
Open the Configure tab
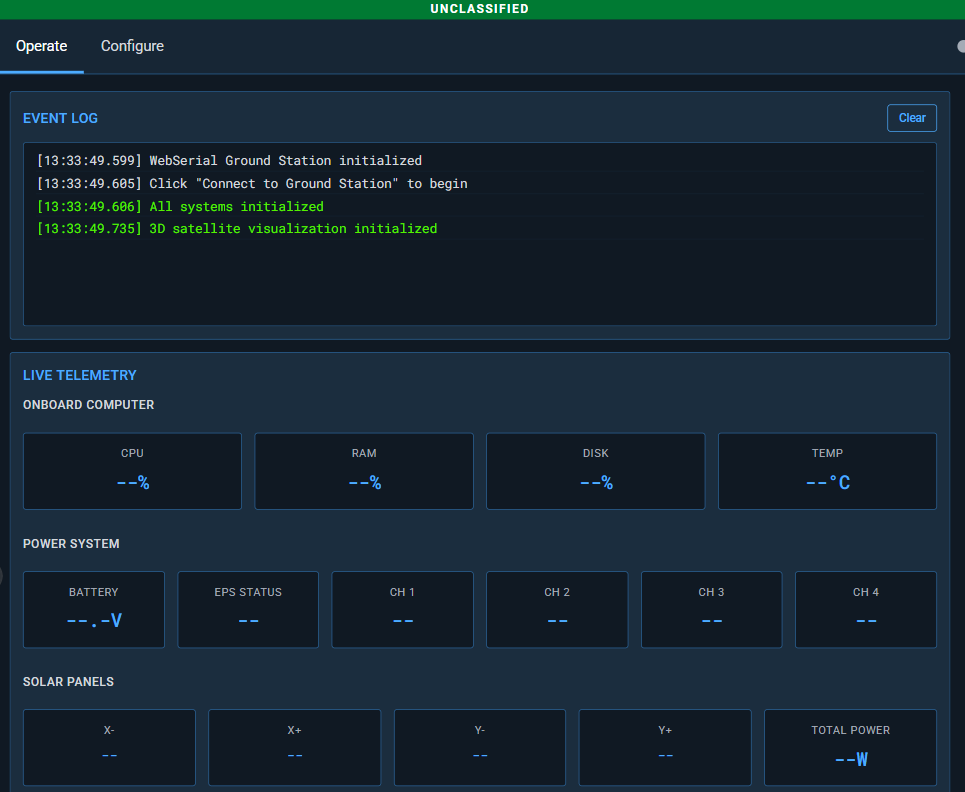tap(132, 46)
